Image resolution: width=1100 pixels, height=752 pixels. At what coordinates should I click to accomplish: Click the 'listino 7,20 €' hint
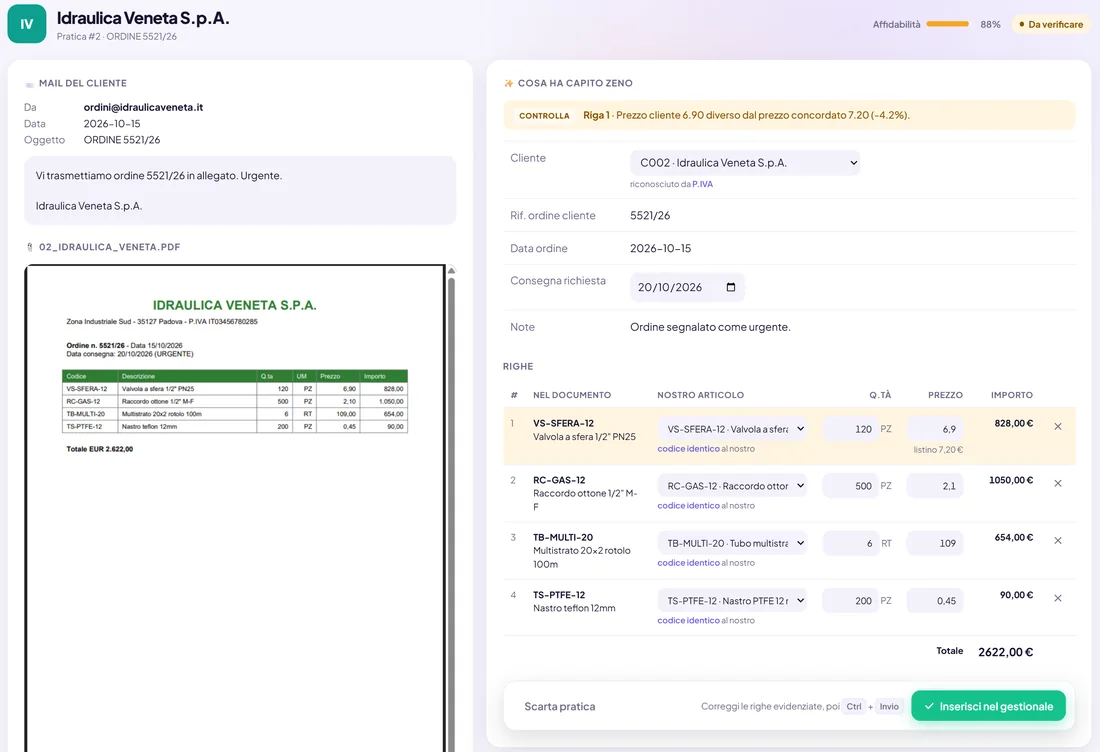pyautogui.click(x=938, y=450)
